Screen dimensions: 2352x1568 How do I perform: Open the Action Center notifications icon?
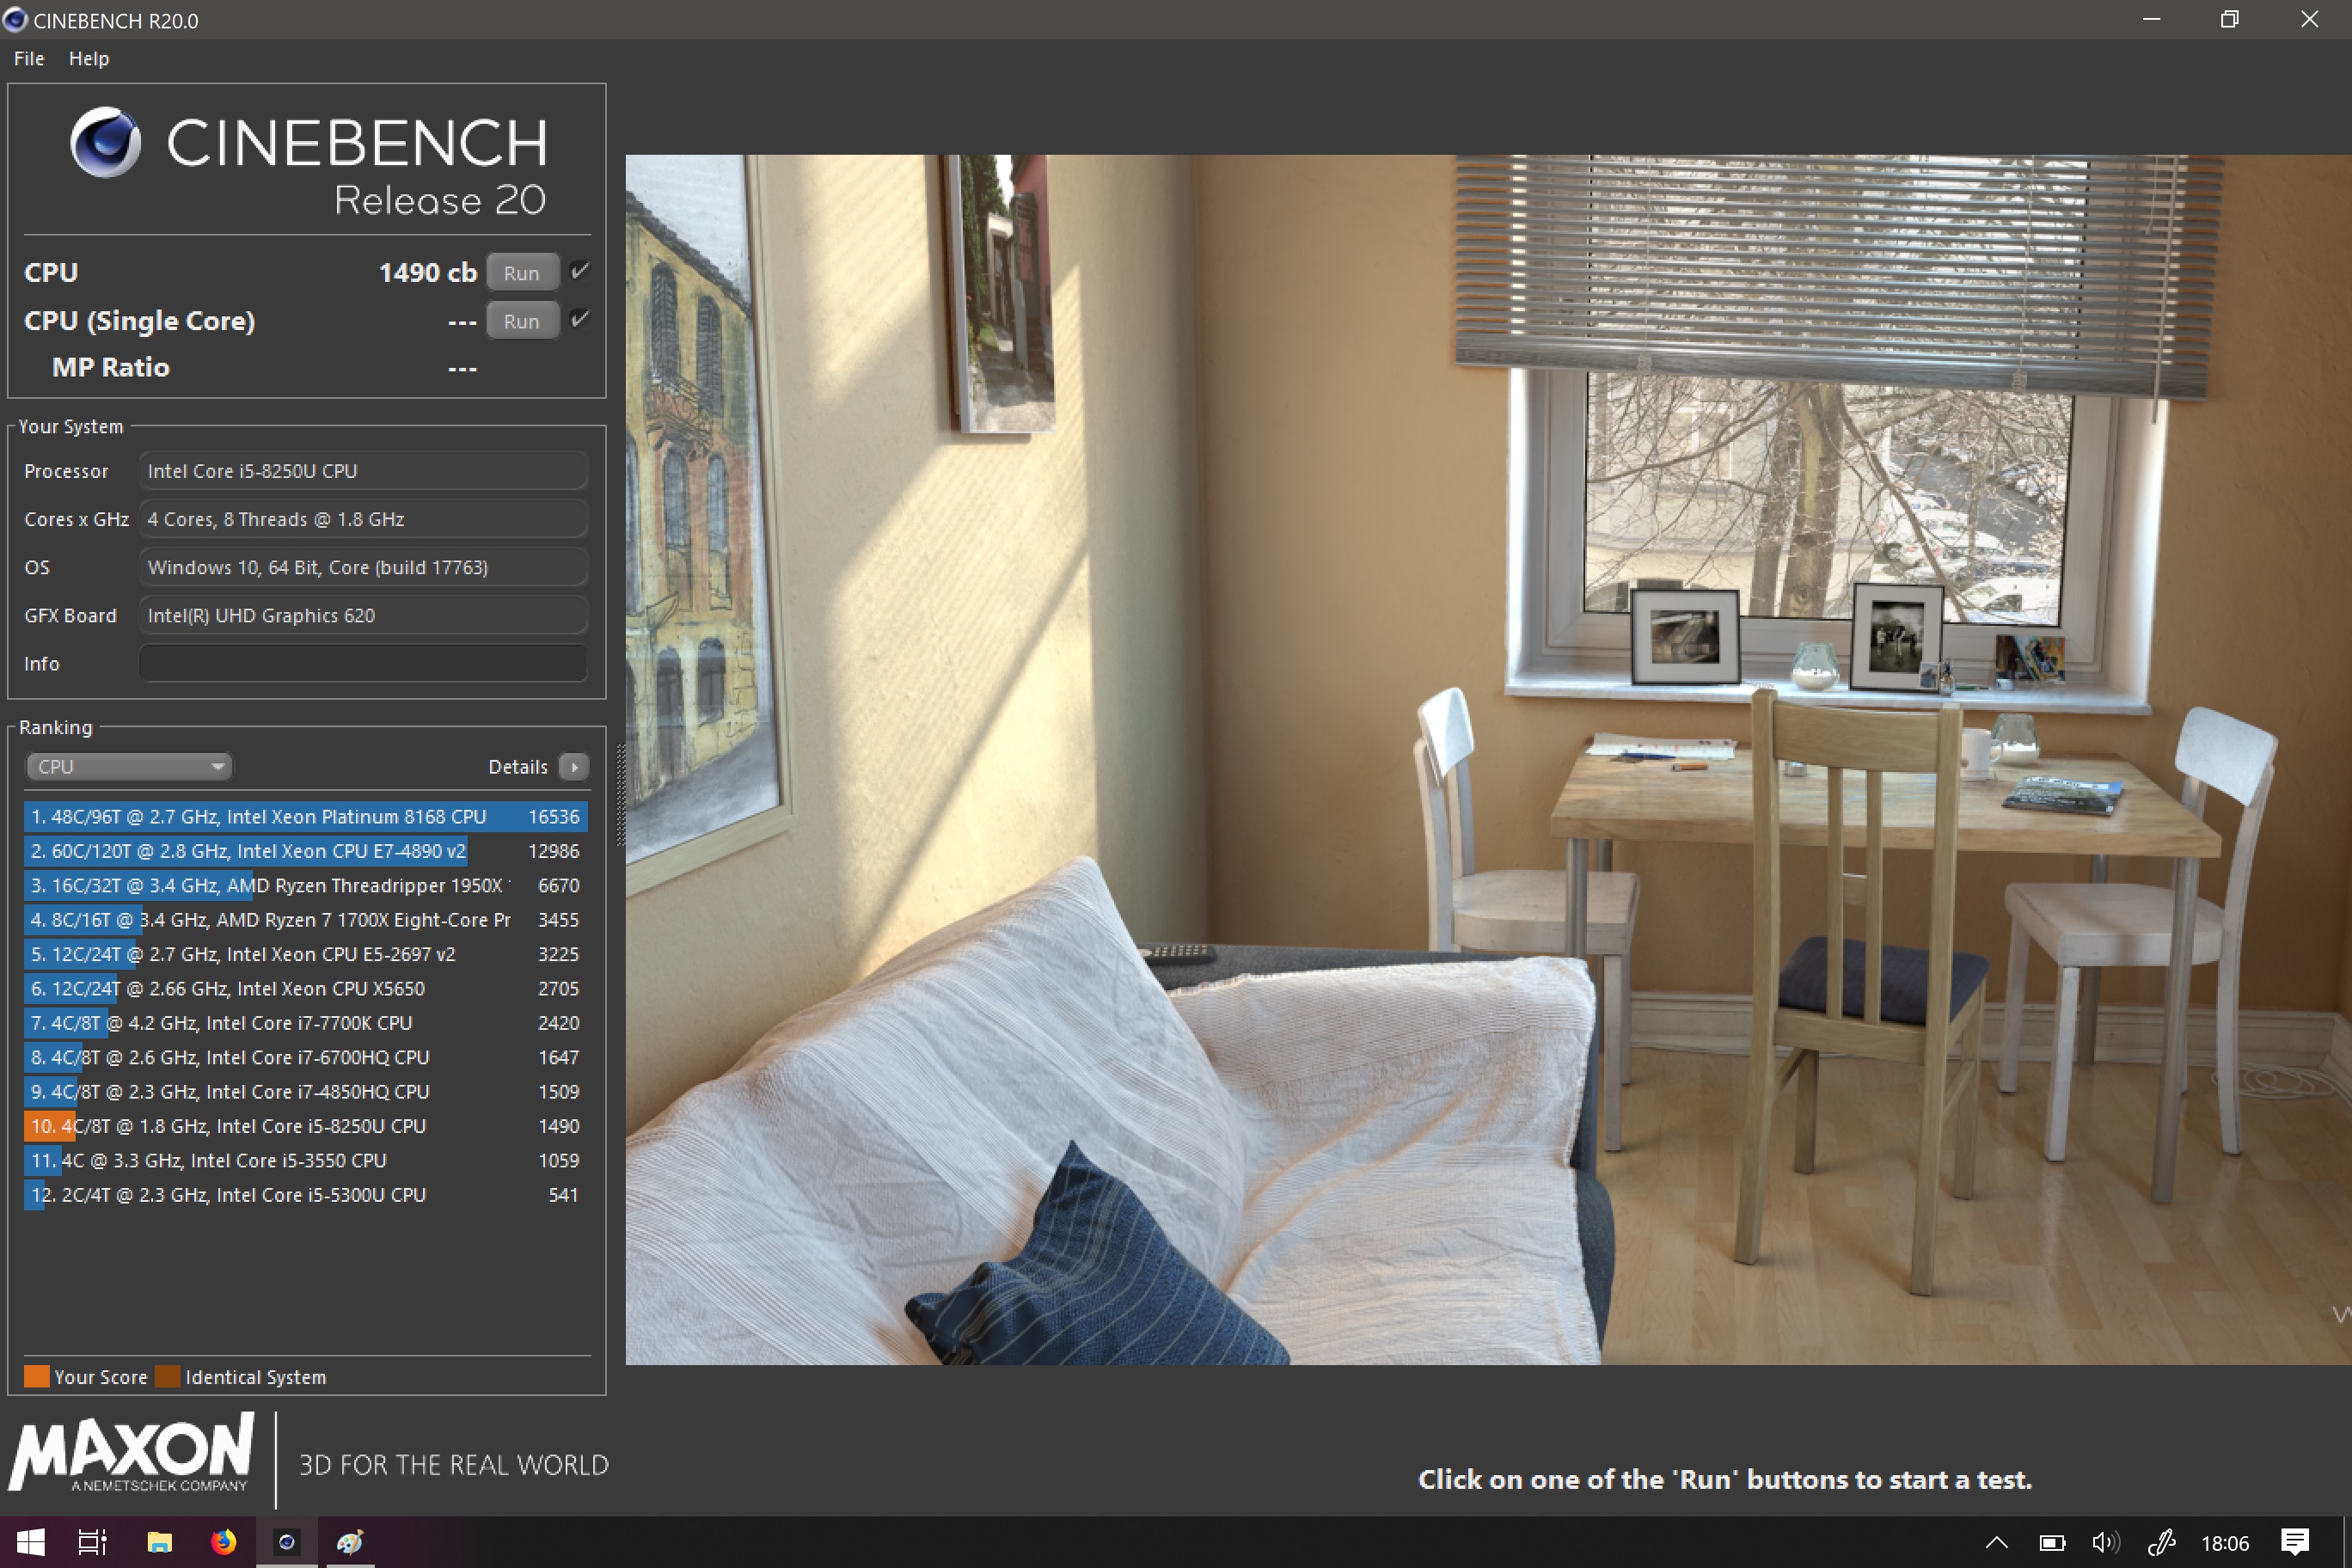click(x=2295, y=1542)
